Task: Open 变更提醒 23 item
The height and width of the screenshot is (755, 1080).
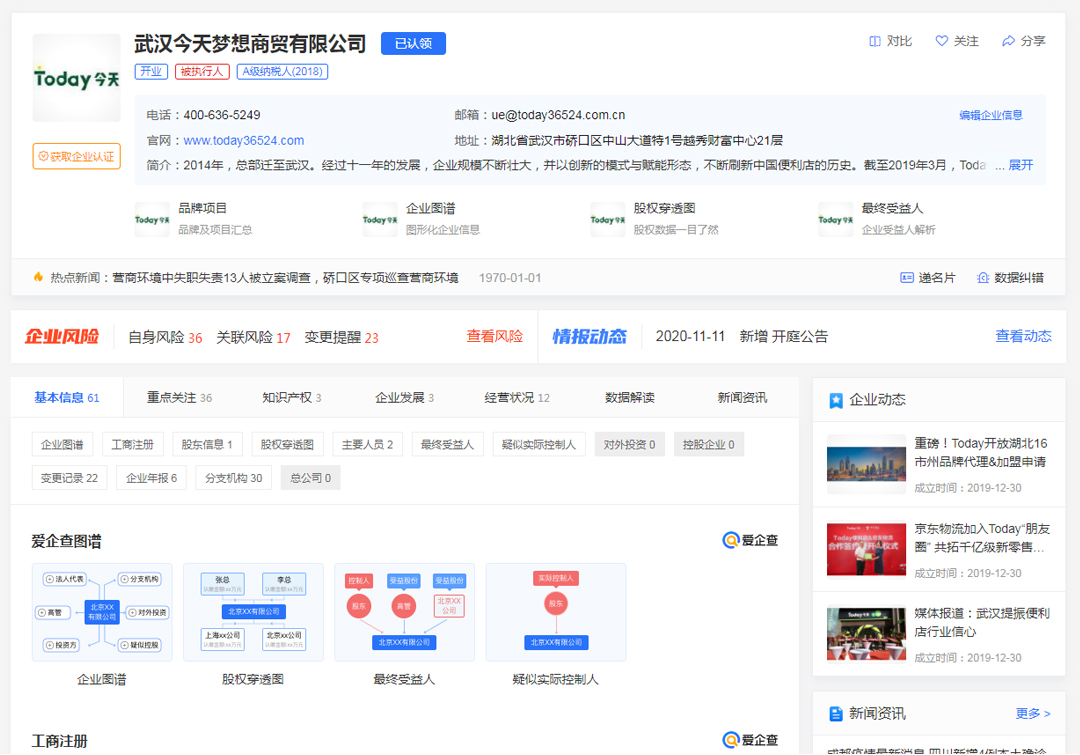Action: coord(342,338)
